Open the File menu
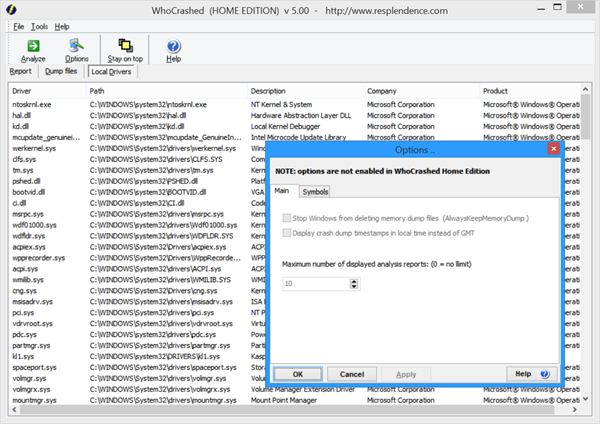 [18, 26]
